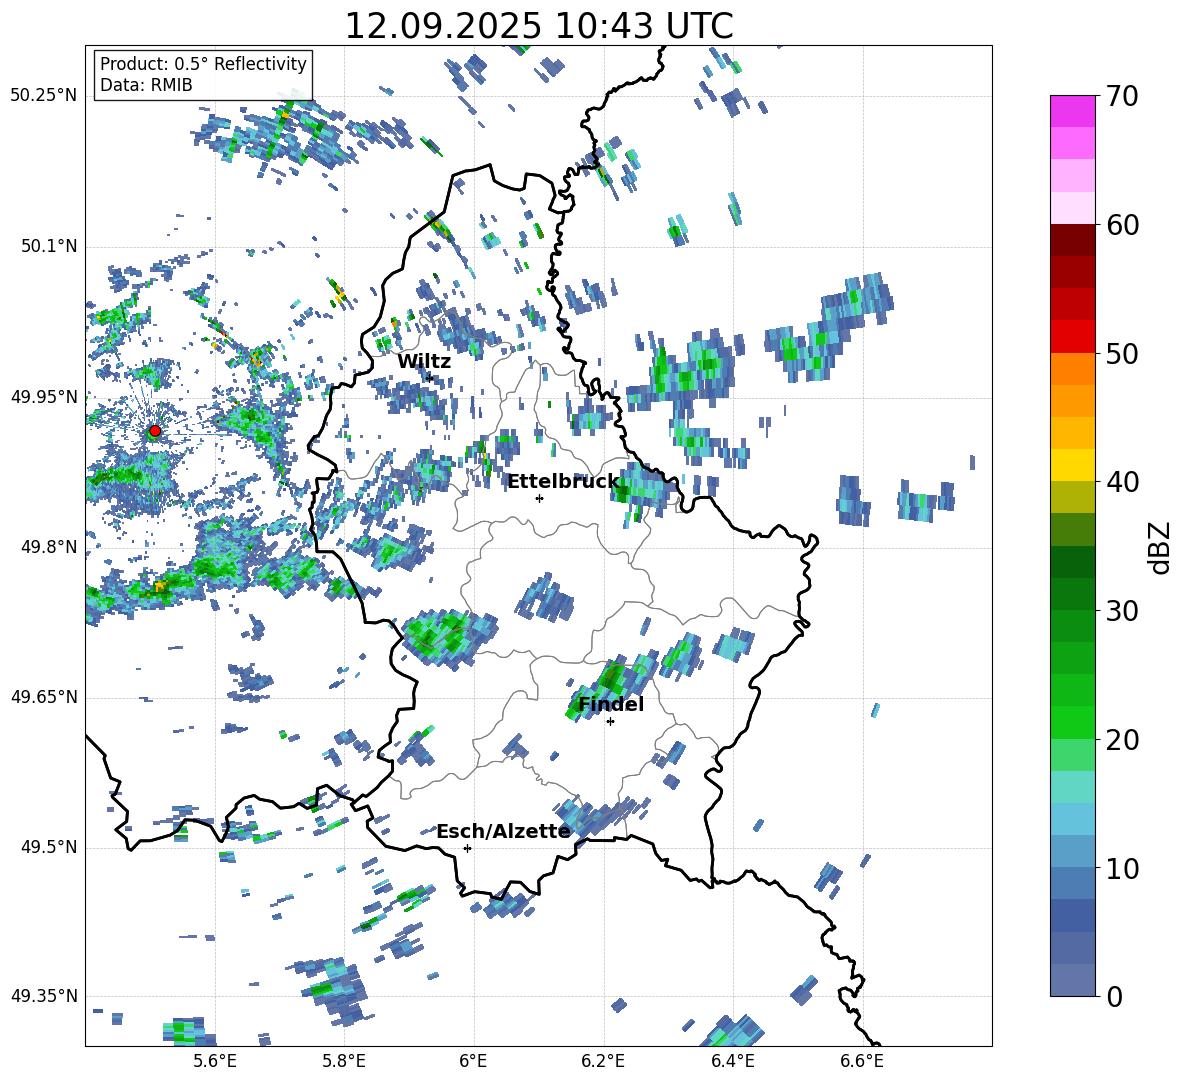Click the dBZ colorbar axis label

click(x=1160, y=548)
